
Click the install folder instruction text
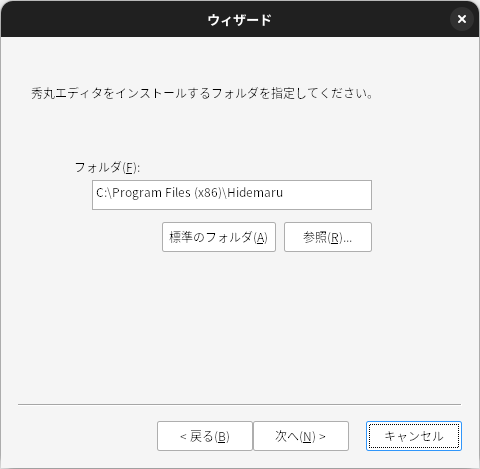point(202,93)
